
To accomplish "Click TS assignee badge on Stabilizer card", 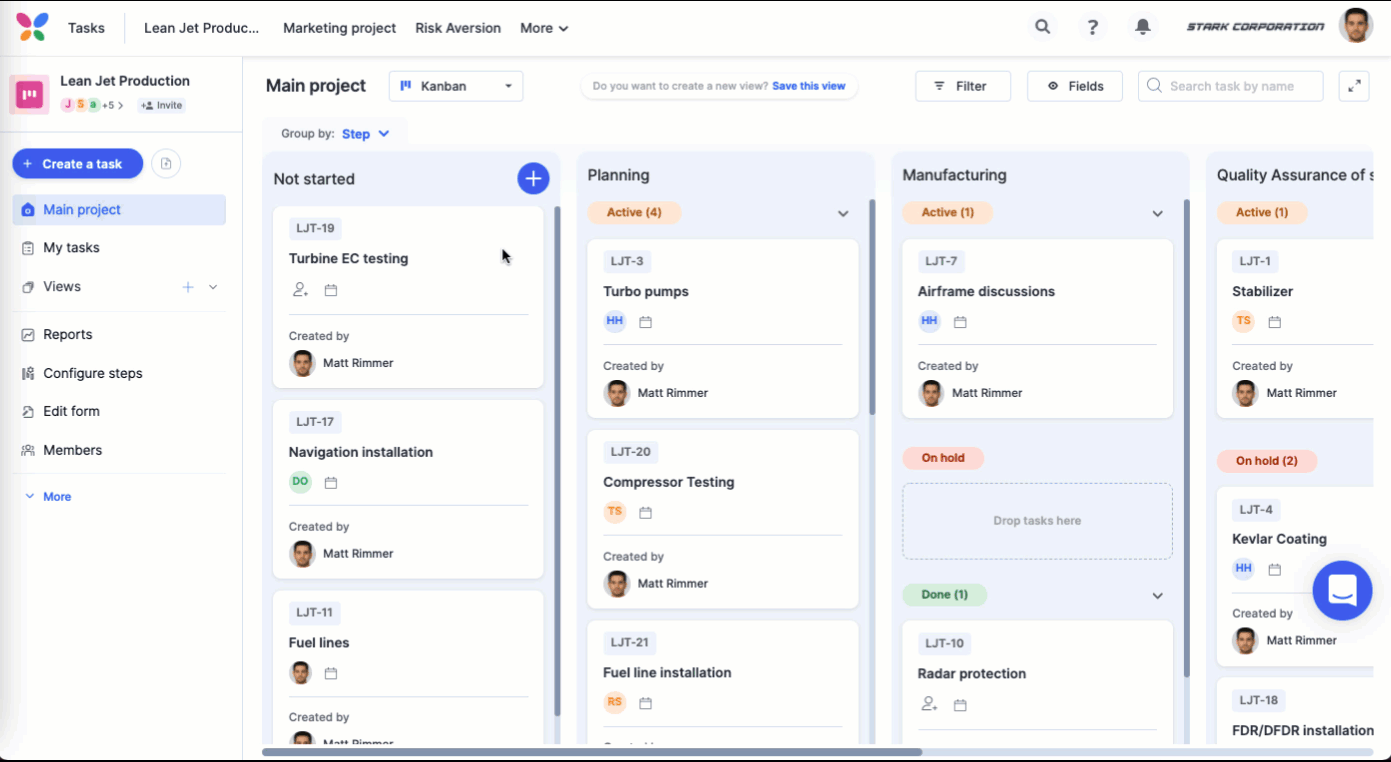I will tap(1244, 321).
